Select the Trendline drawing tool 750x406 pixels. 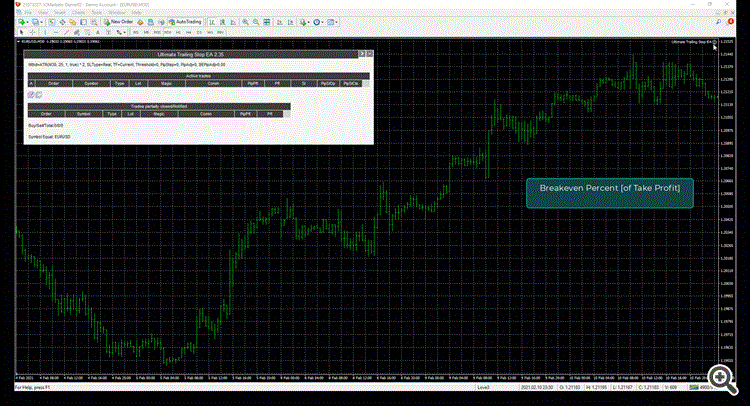66,33
